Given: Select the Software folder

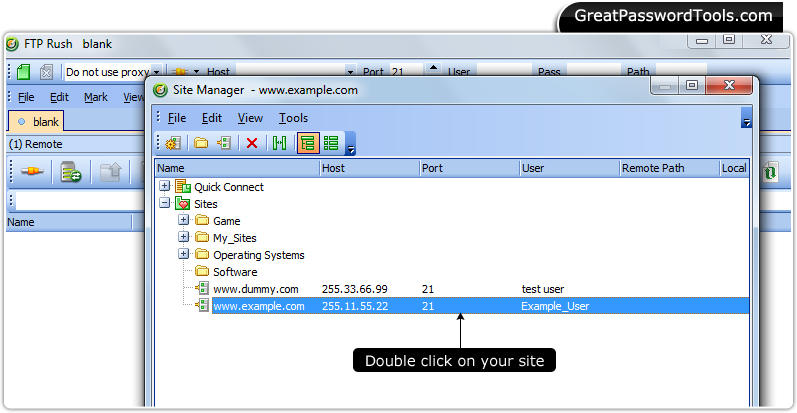Looking at the screenshot, I should click(x=235, y=272).
